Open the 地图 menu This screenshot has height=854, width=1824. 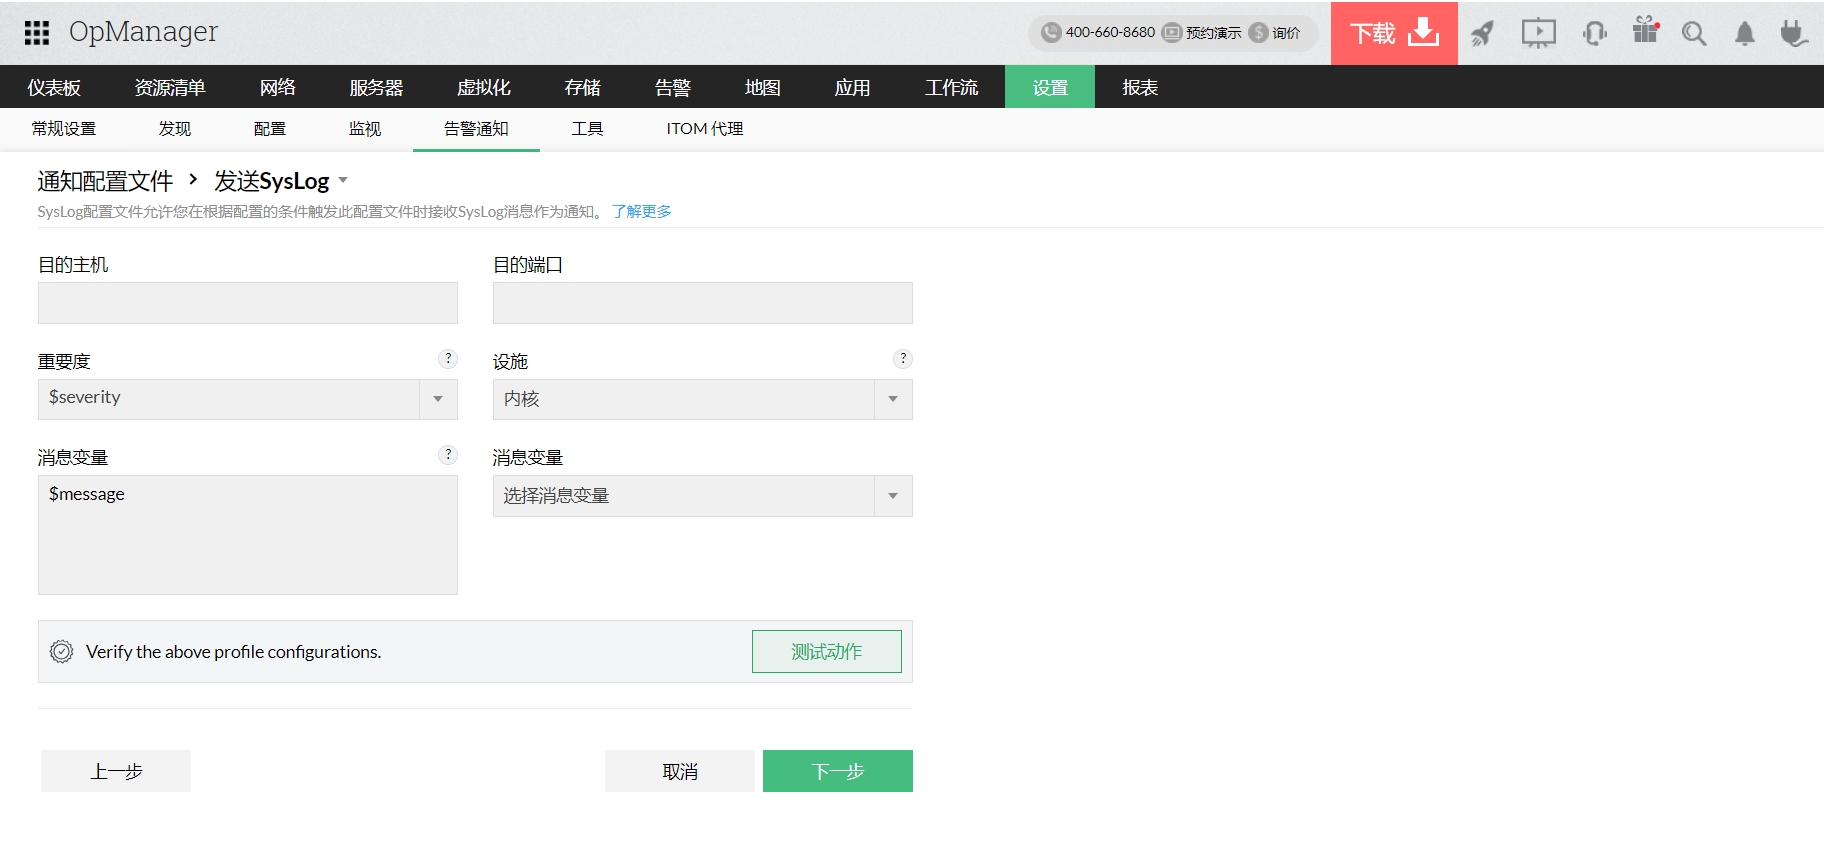[762, 87]
